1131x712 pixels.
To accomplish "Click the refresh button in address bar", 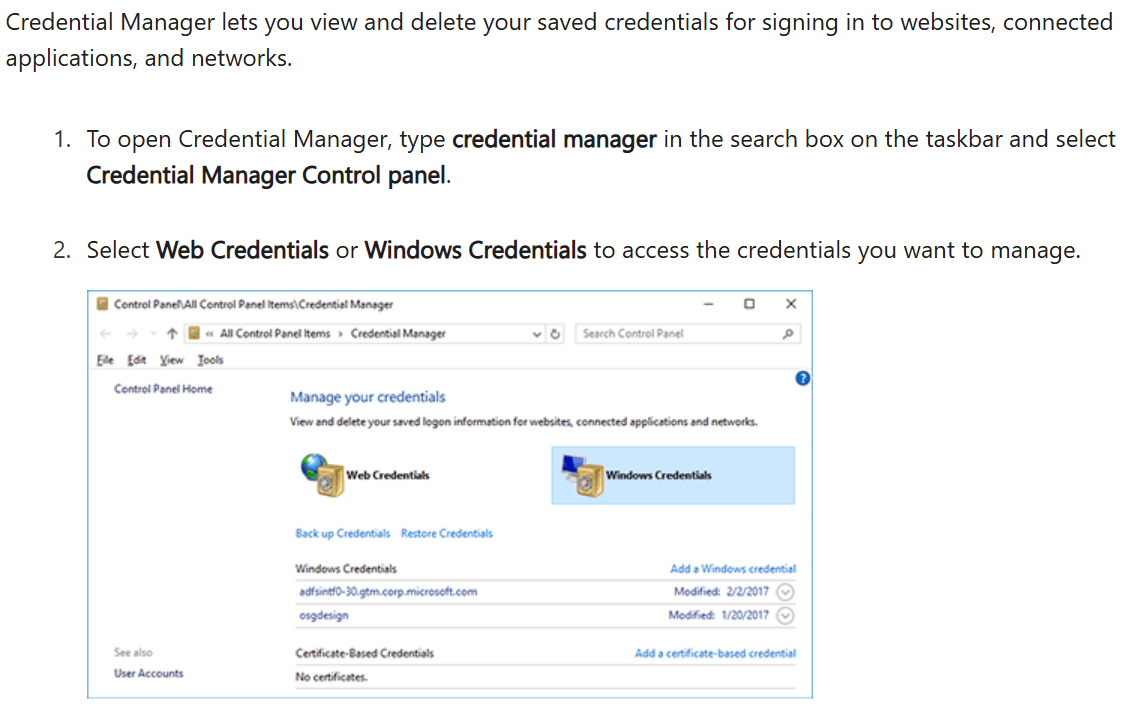I will (x=557, y=334).
